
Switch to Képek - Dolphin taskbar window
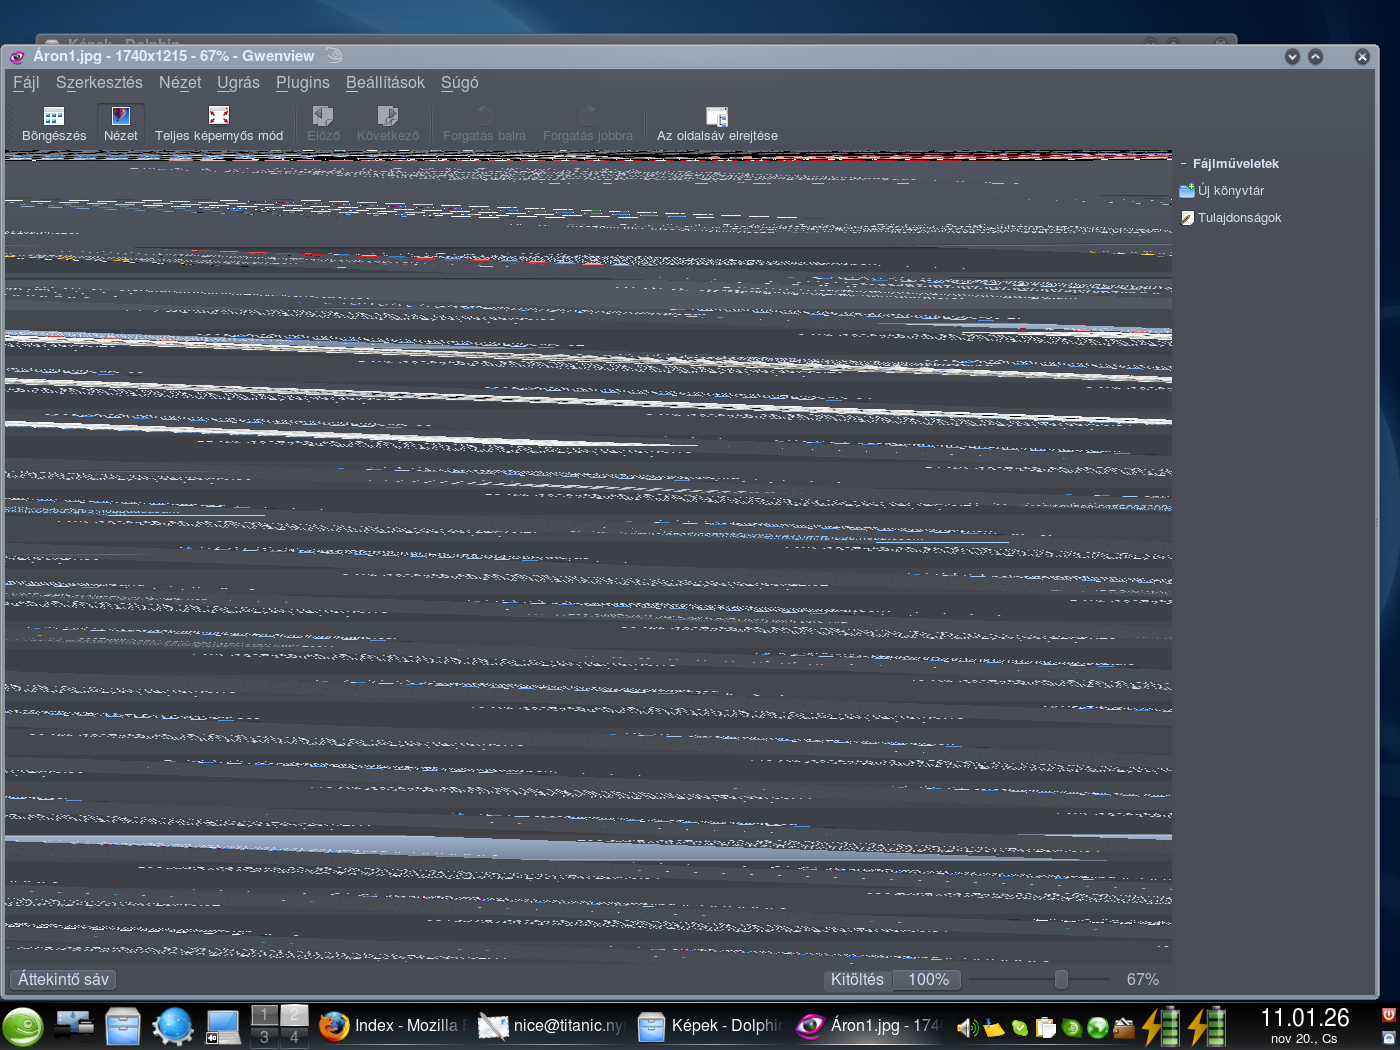[711, 1026]
